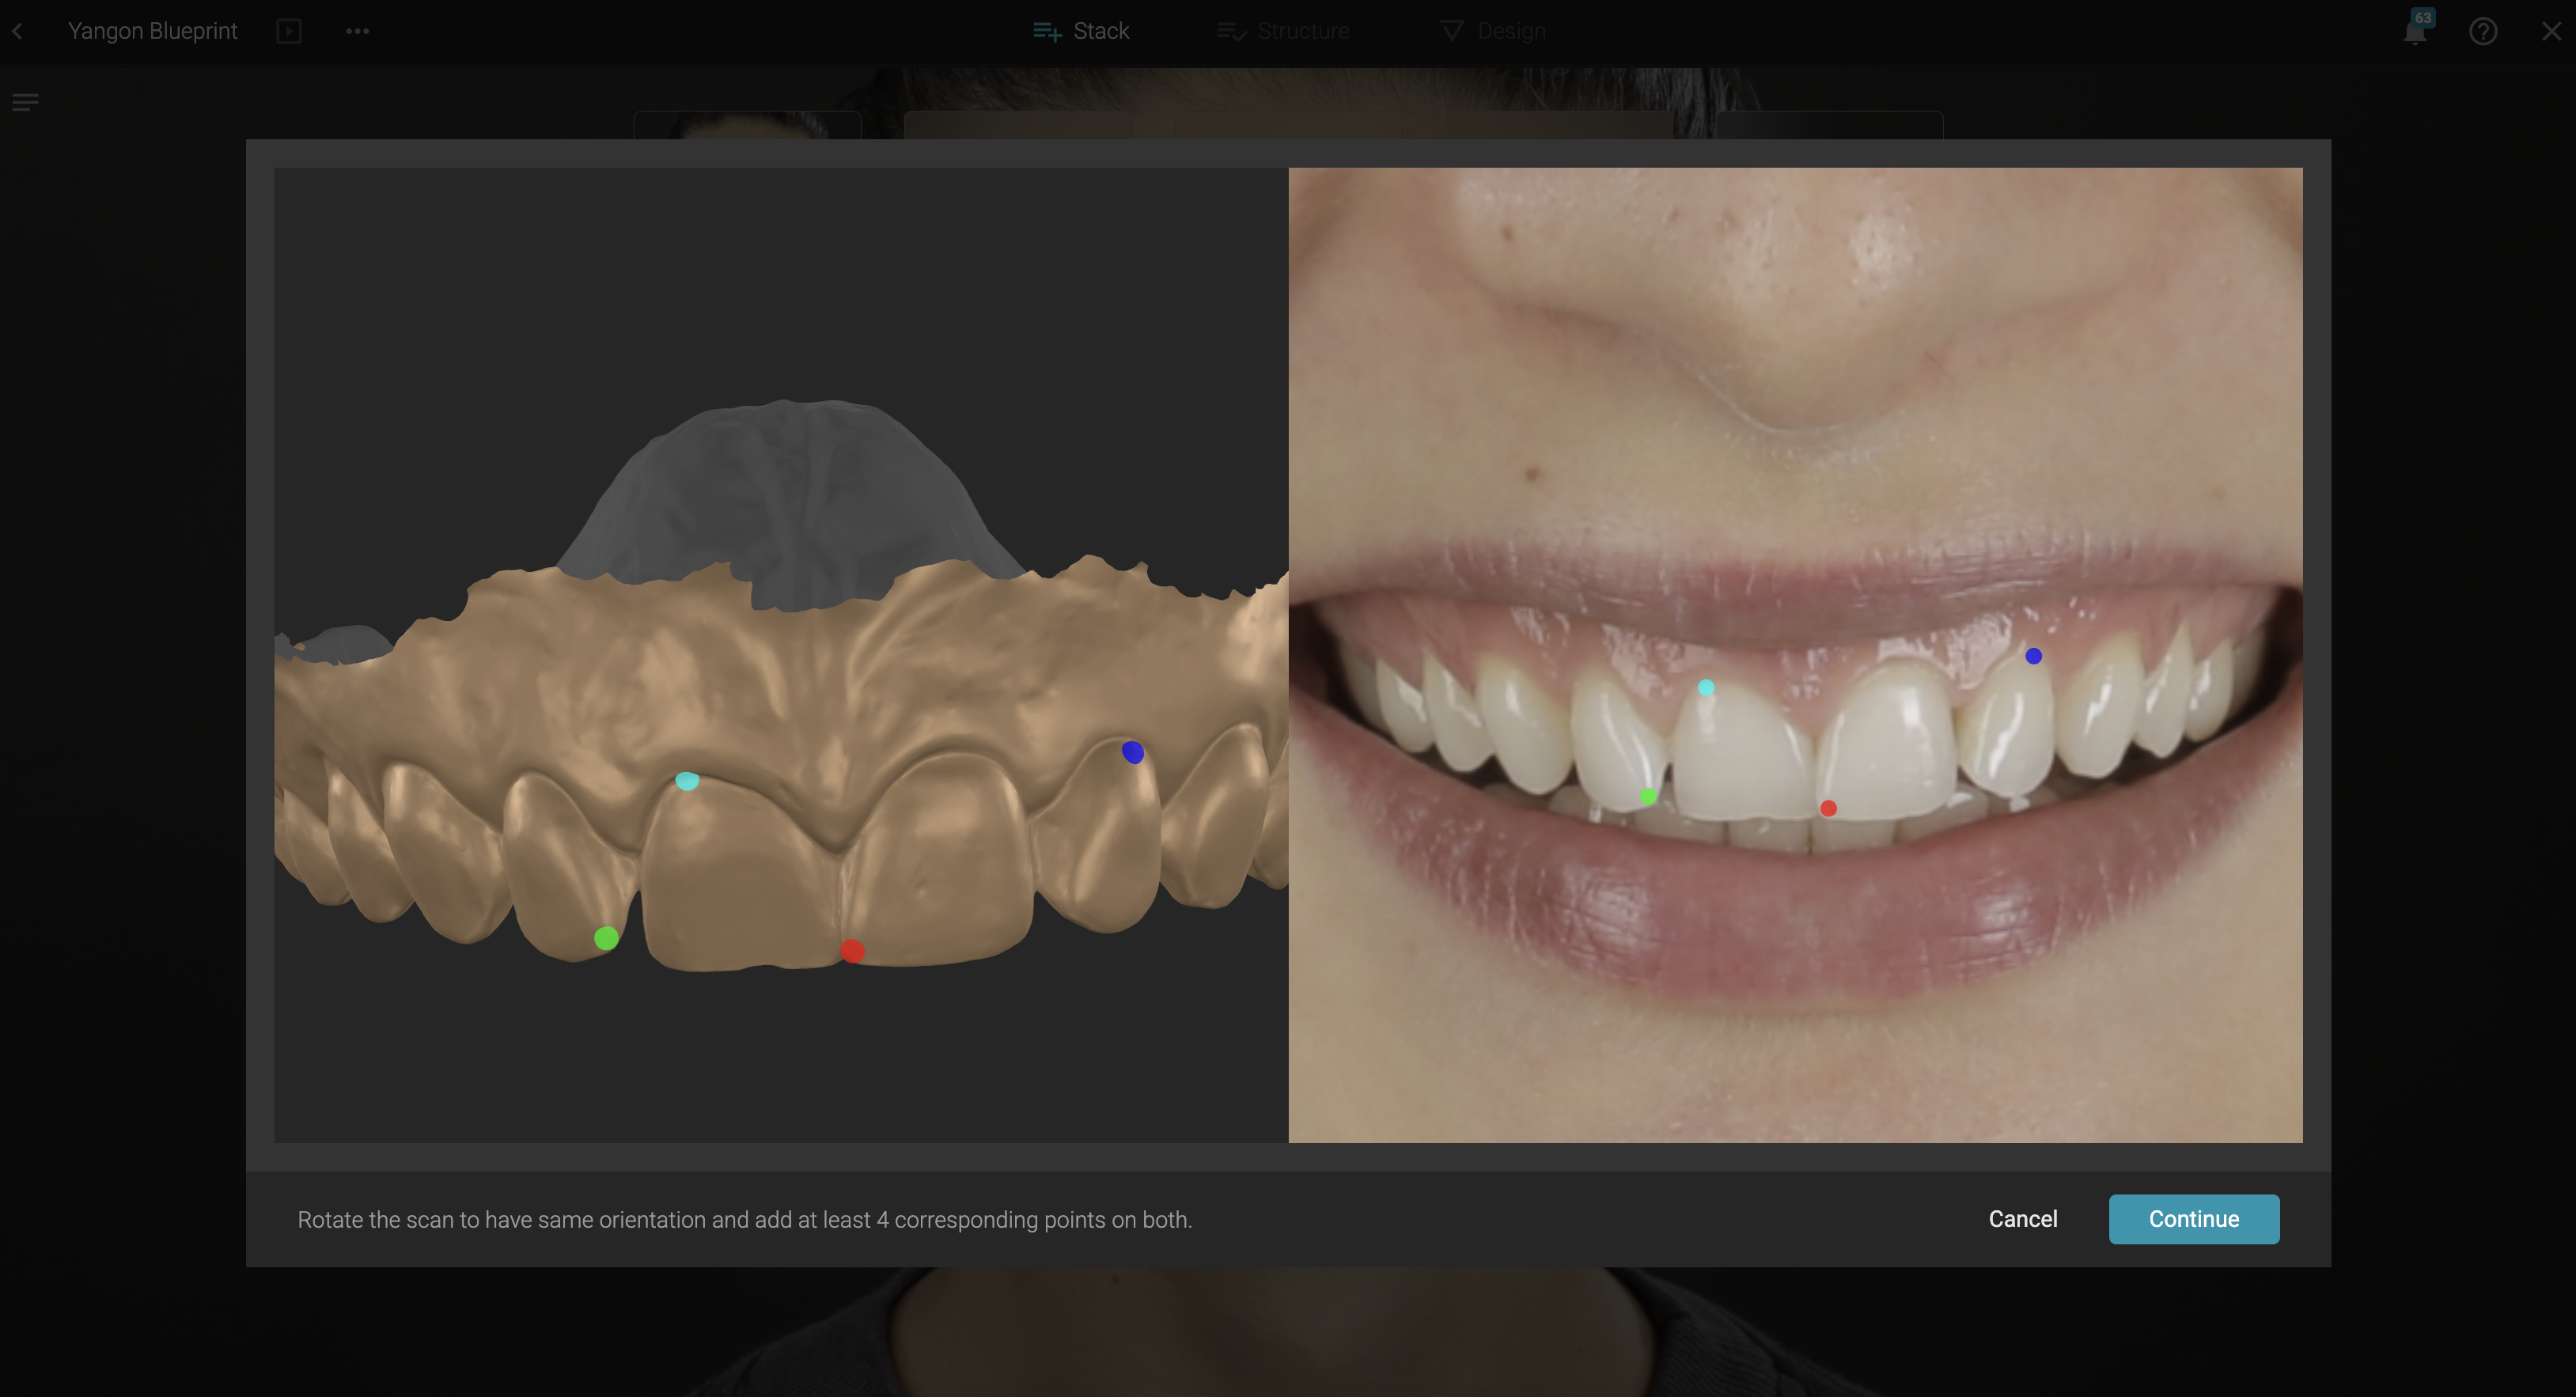Open the hamburger side menu
2576x1397 pixels.
[25, 102]
